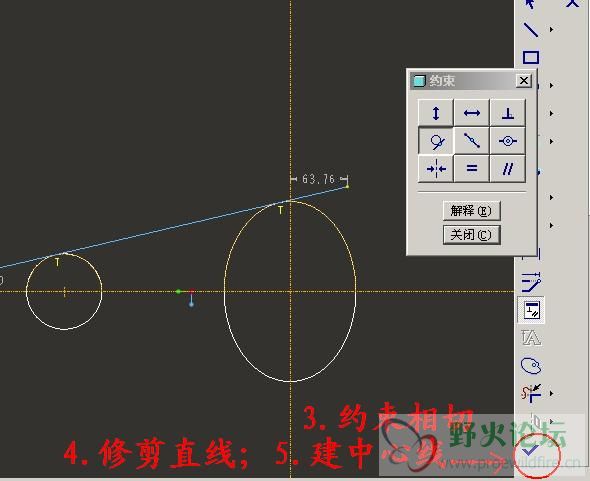
Task: Choose the perpendicular constraint icon
Action: (x=508, y=113)
